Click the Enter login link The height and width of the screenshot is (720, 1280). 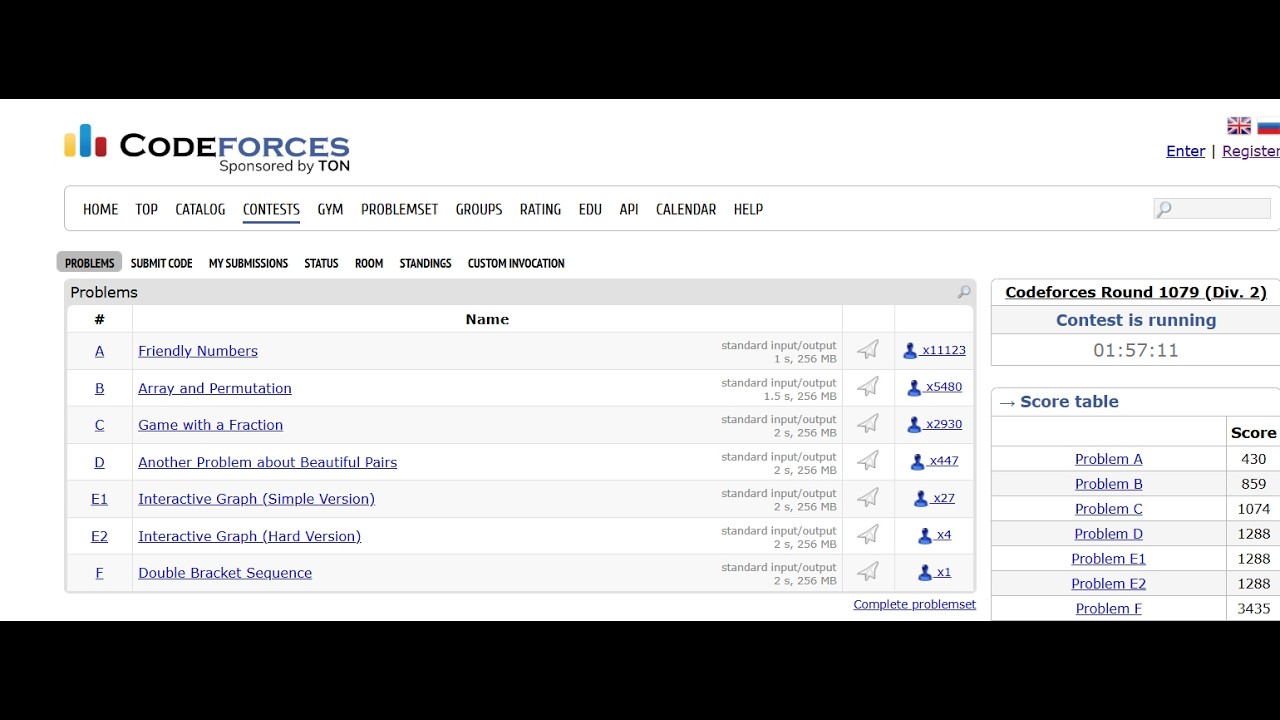1185,151
